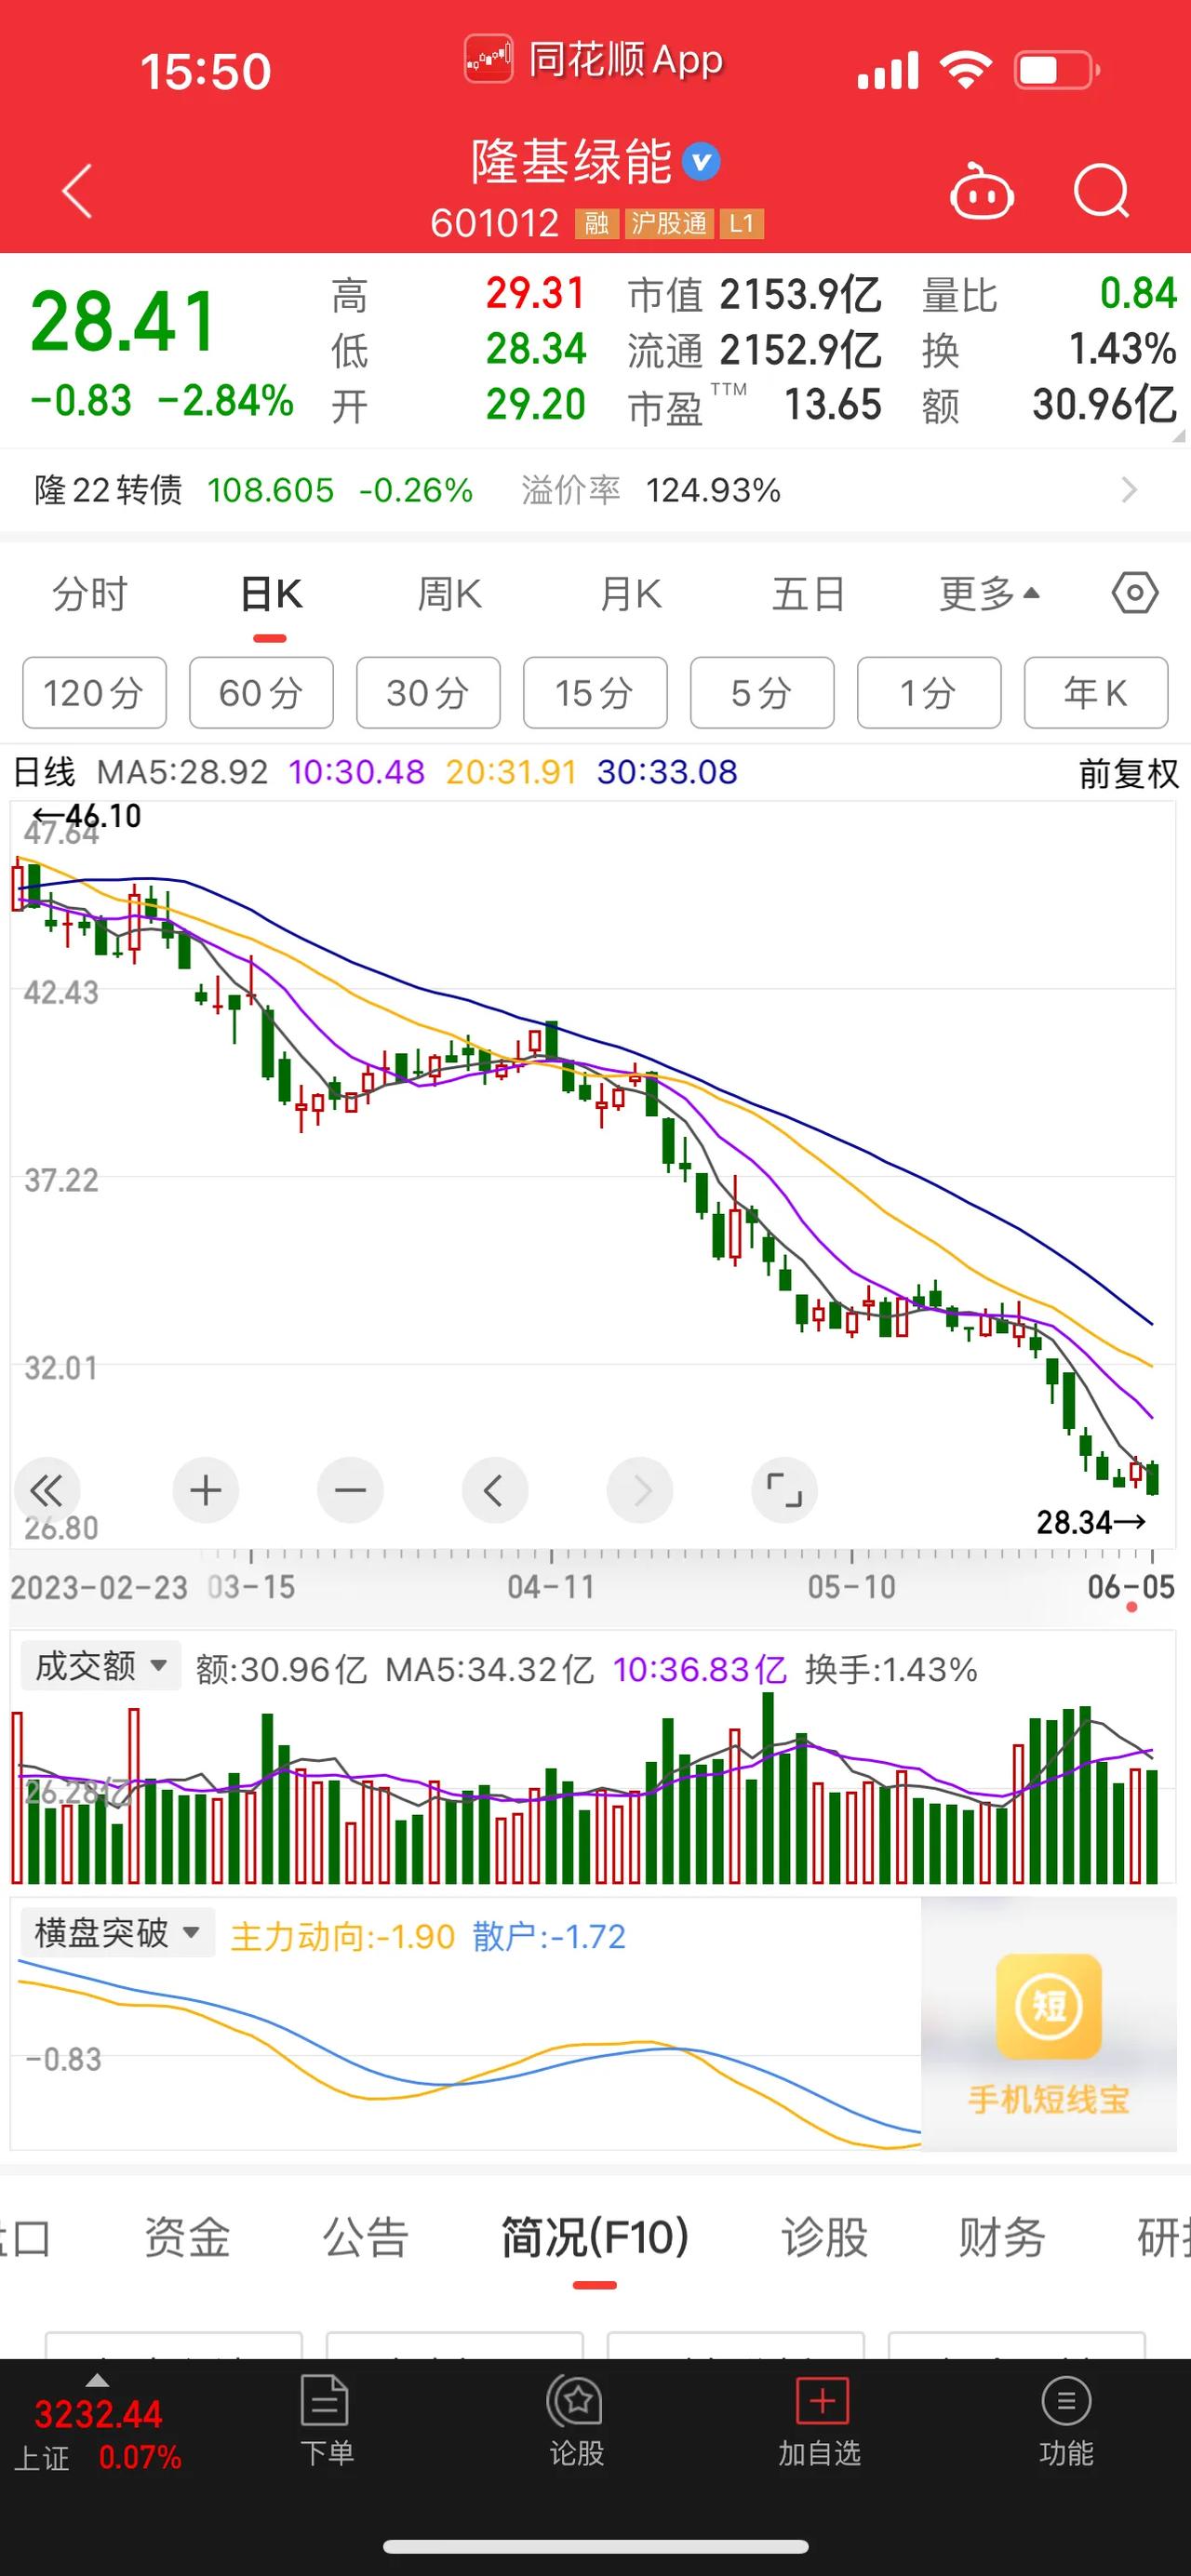The width and height of the screenshot is (1191, 2576).
Task: Tap the verified badge beside 隆基绿能
Action: point(701,161)
